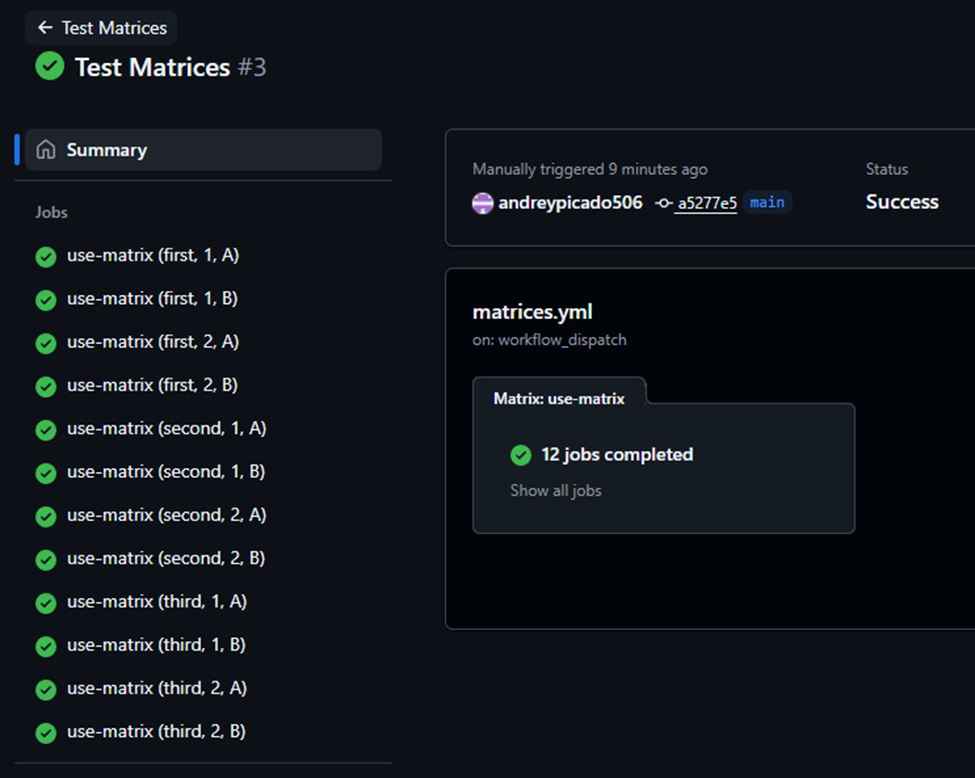975x778 pixels.
Task: Open job use-matrix (third, 1, A)
Action: pyautogui.click(x=156, y=602)
